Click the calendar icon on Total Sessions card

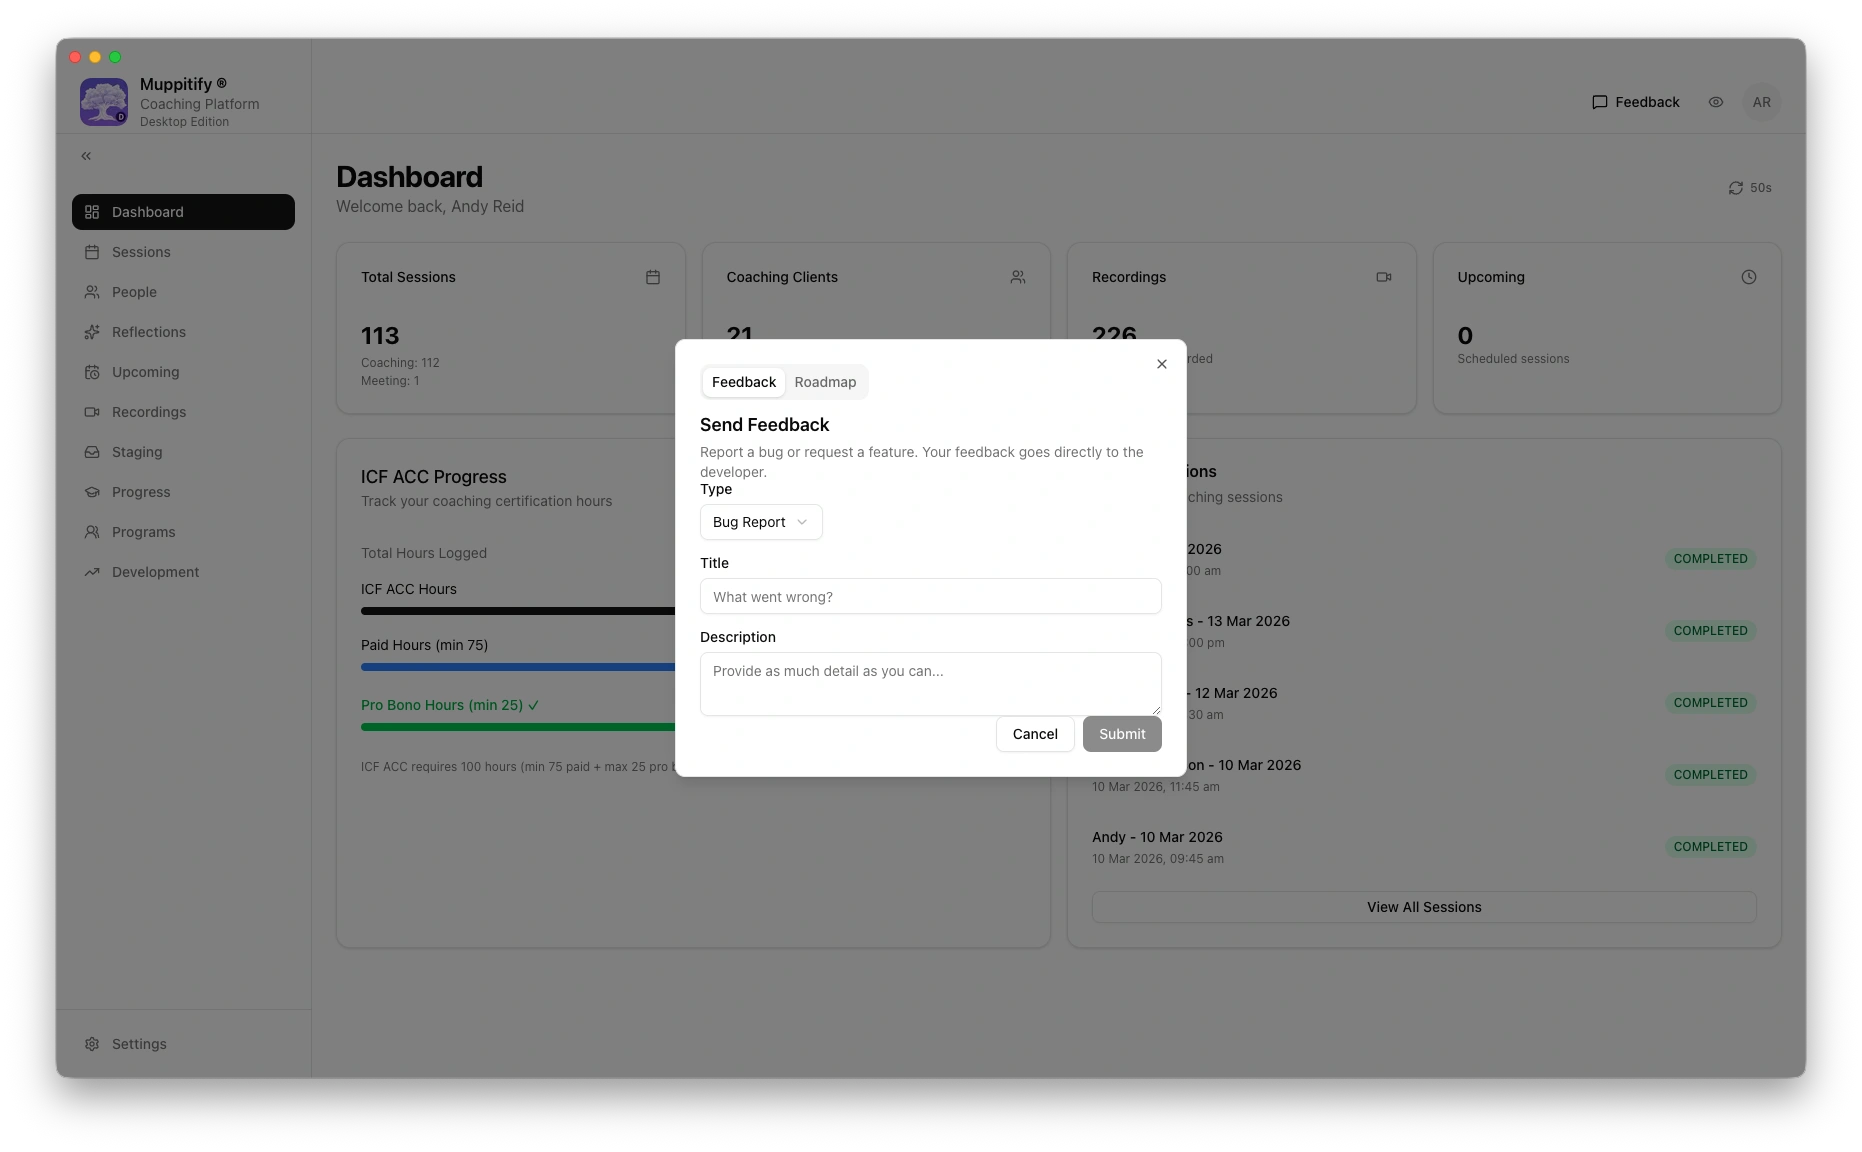(x=653, y=277)
